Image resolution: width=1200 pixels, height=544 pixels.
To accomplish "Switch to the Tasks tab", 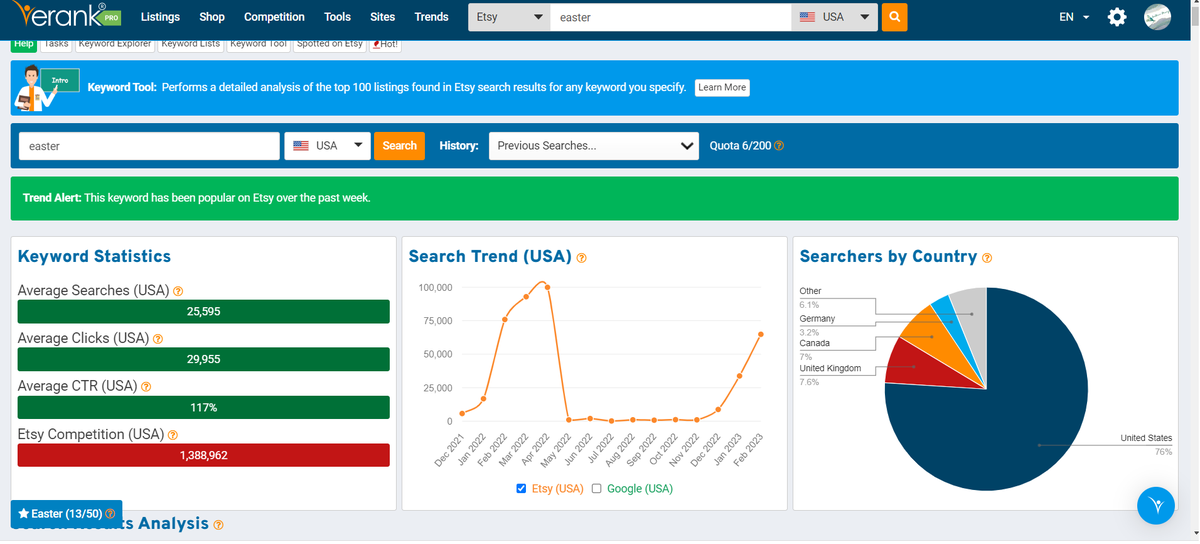I will point(56,44).
